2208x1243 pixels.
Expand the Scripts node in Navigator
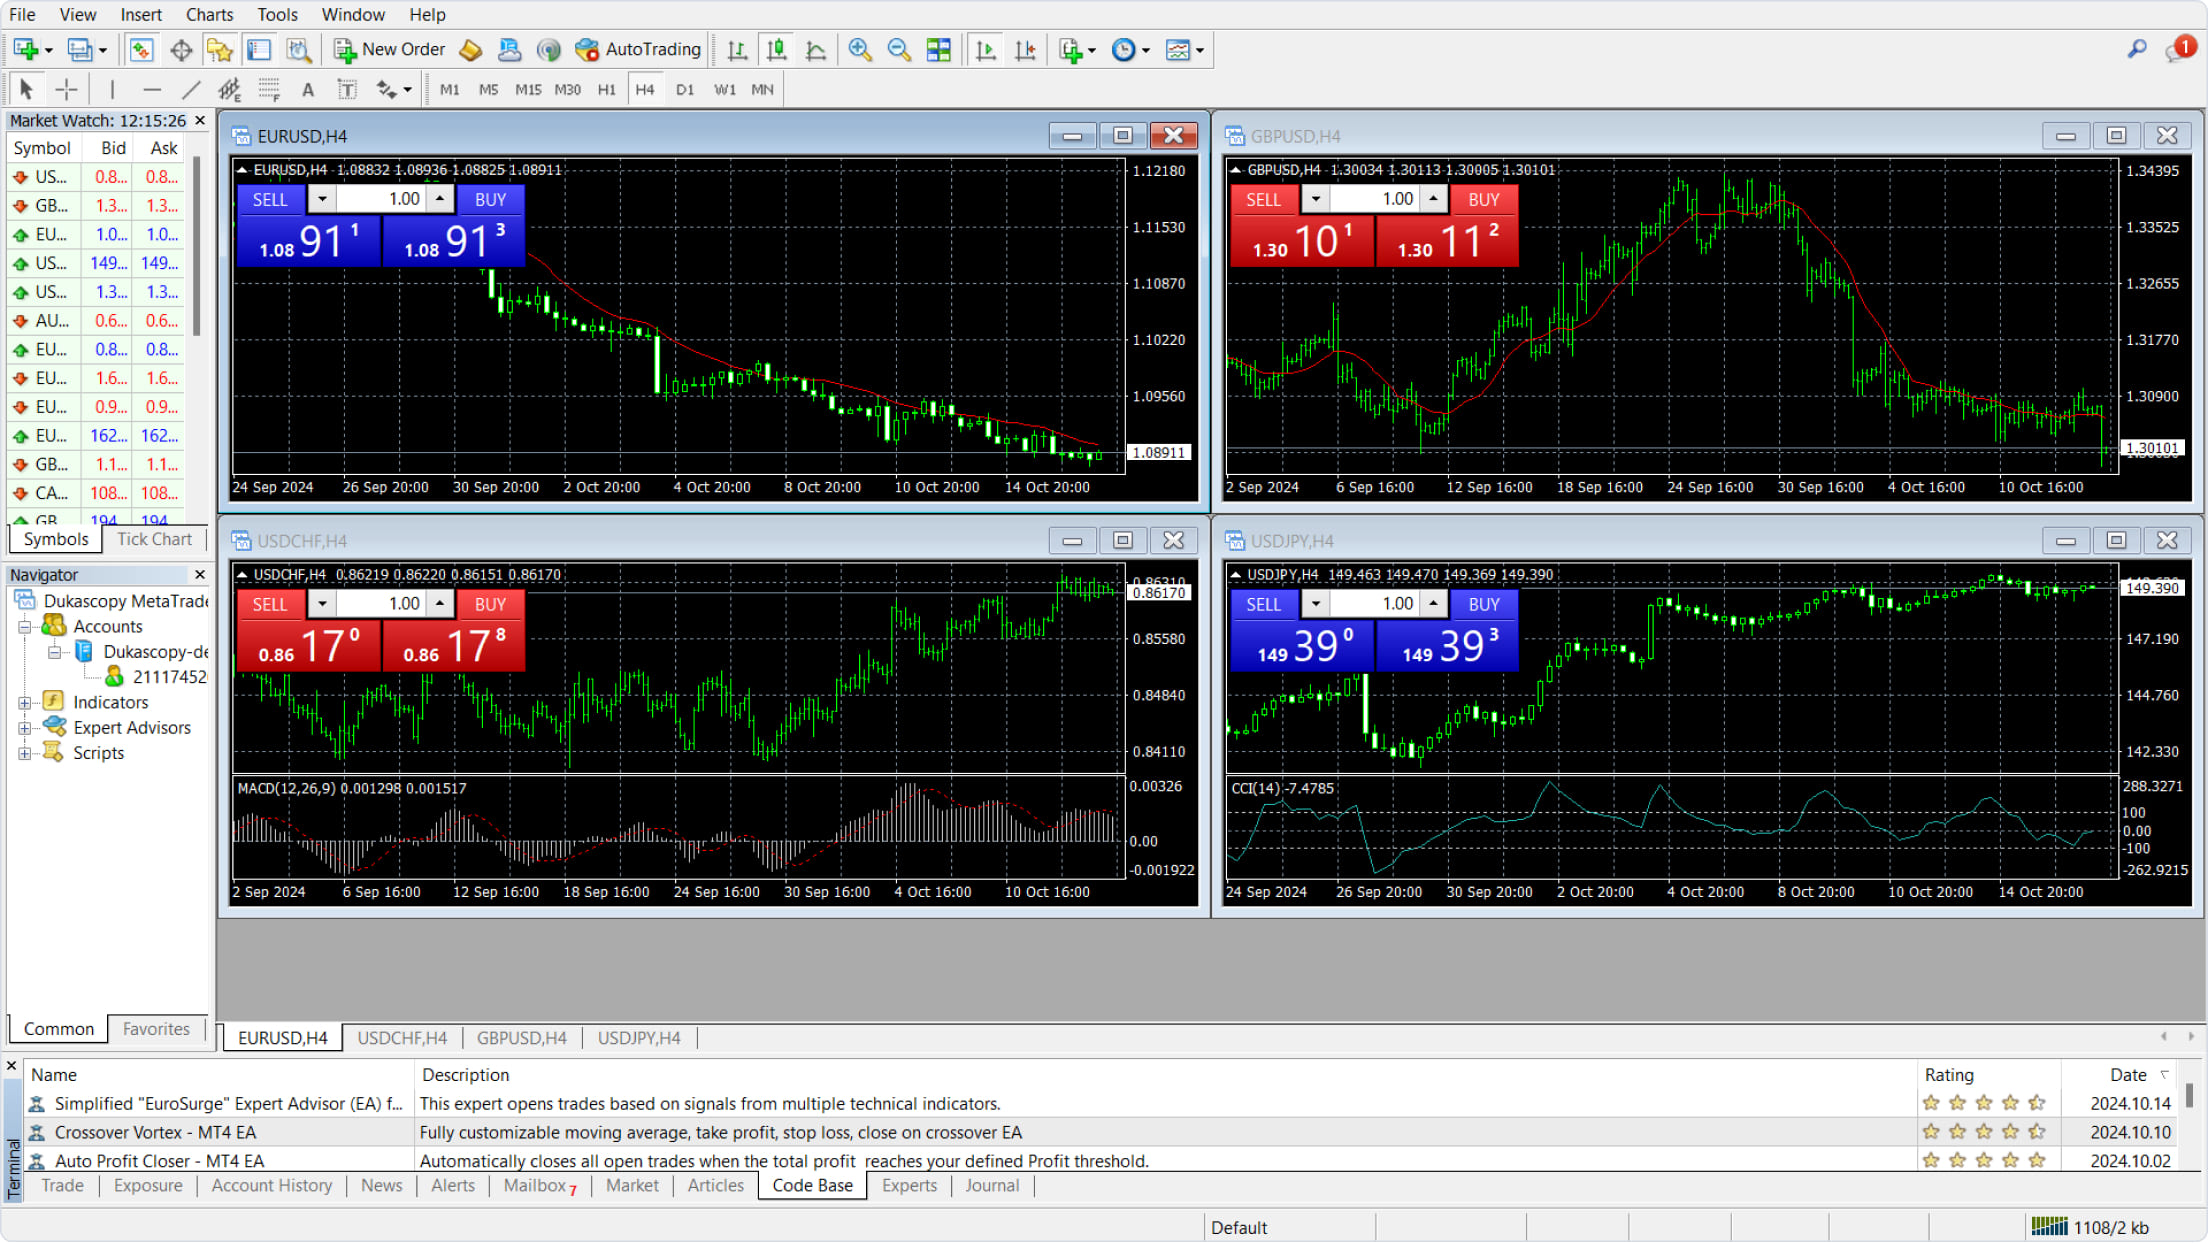pyautogui.click(x=25, y=753)
